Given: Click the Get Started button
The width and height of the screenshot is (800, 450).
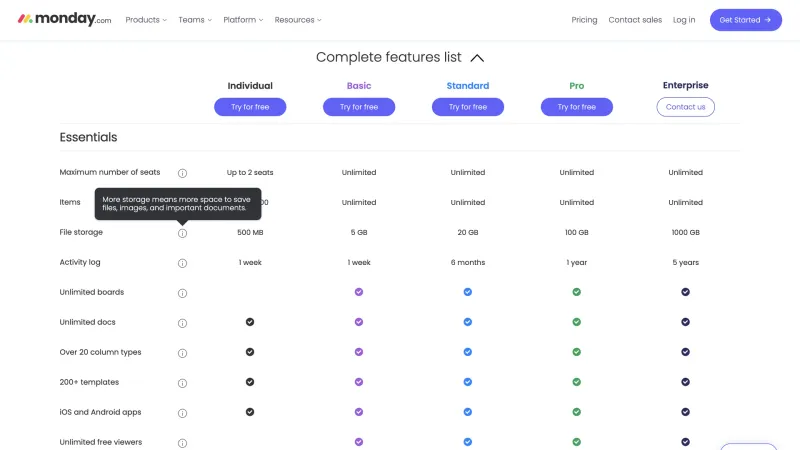Looking at the screenshot, I should [745, 20].
